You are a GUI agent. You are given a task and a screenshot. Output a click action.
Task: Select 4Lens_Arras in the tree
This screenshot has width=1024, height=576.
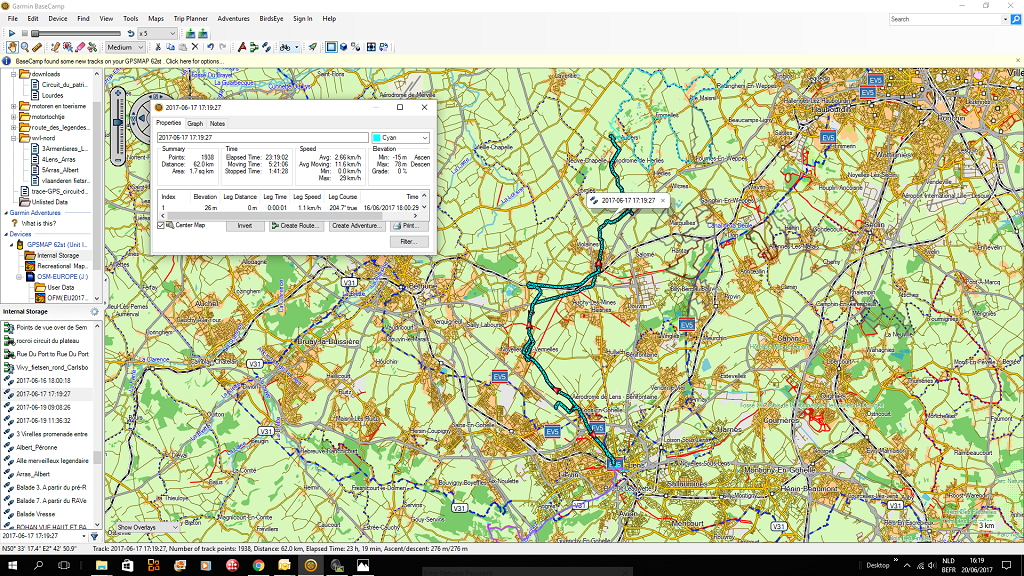pos(59,159)
